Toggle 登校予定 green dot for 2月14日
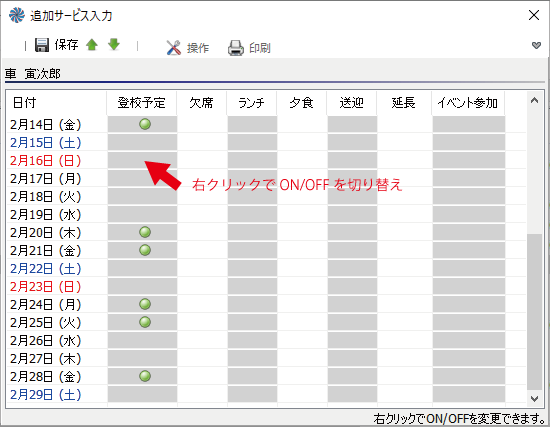The image size is (550, 427). [x=145, y=124]
